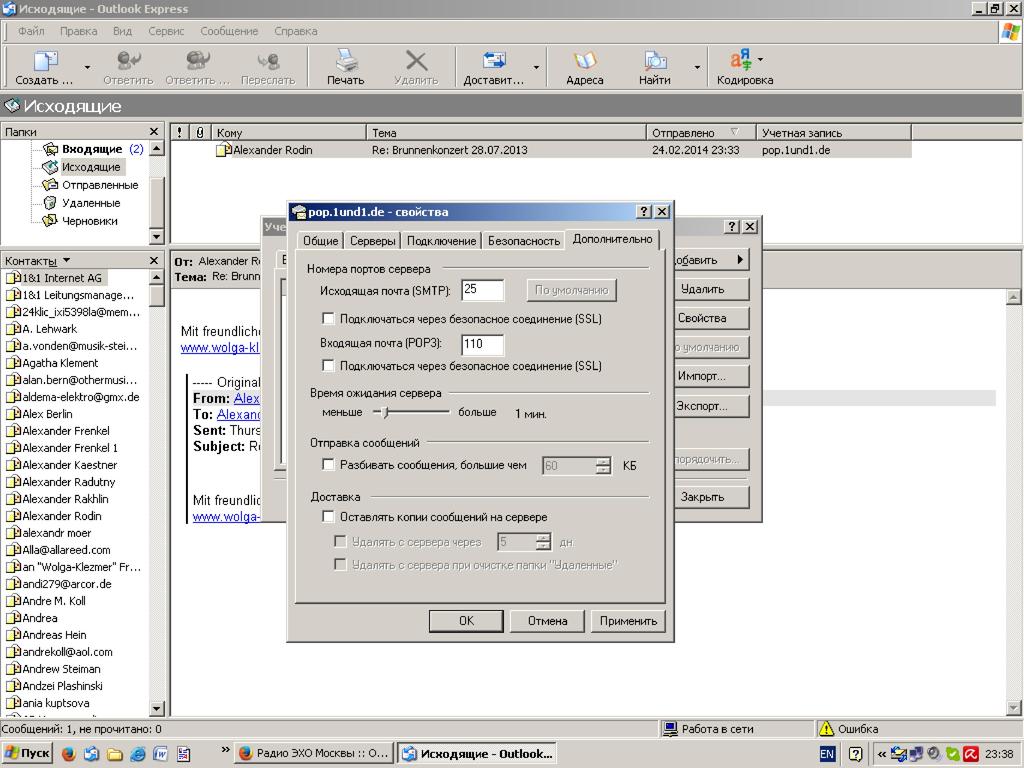The image size is (1024, 768).
Task: Switch to the Серверы tab
Action: [373, 241]
